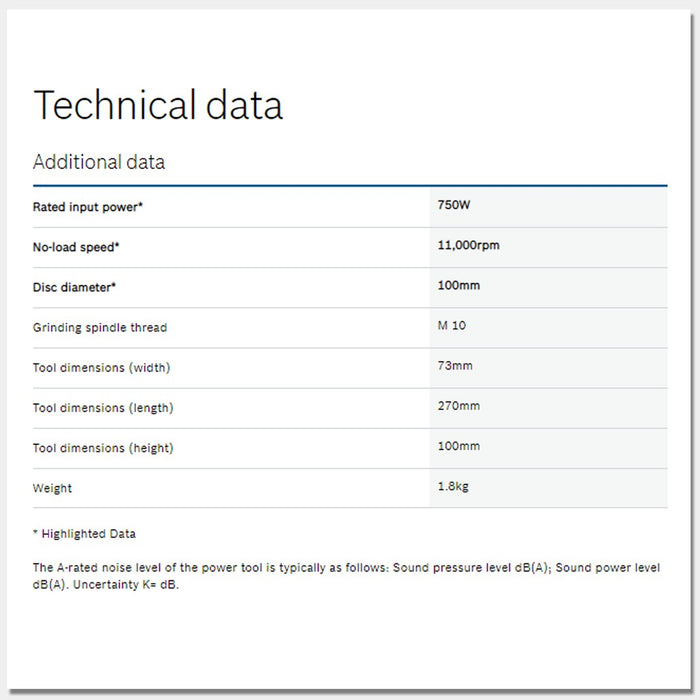The width and height of the screenshot is (700, 700).
Task: Click the Tool dimensions (length) label
Action: point(103,408)
